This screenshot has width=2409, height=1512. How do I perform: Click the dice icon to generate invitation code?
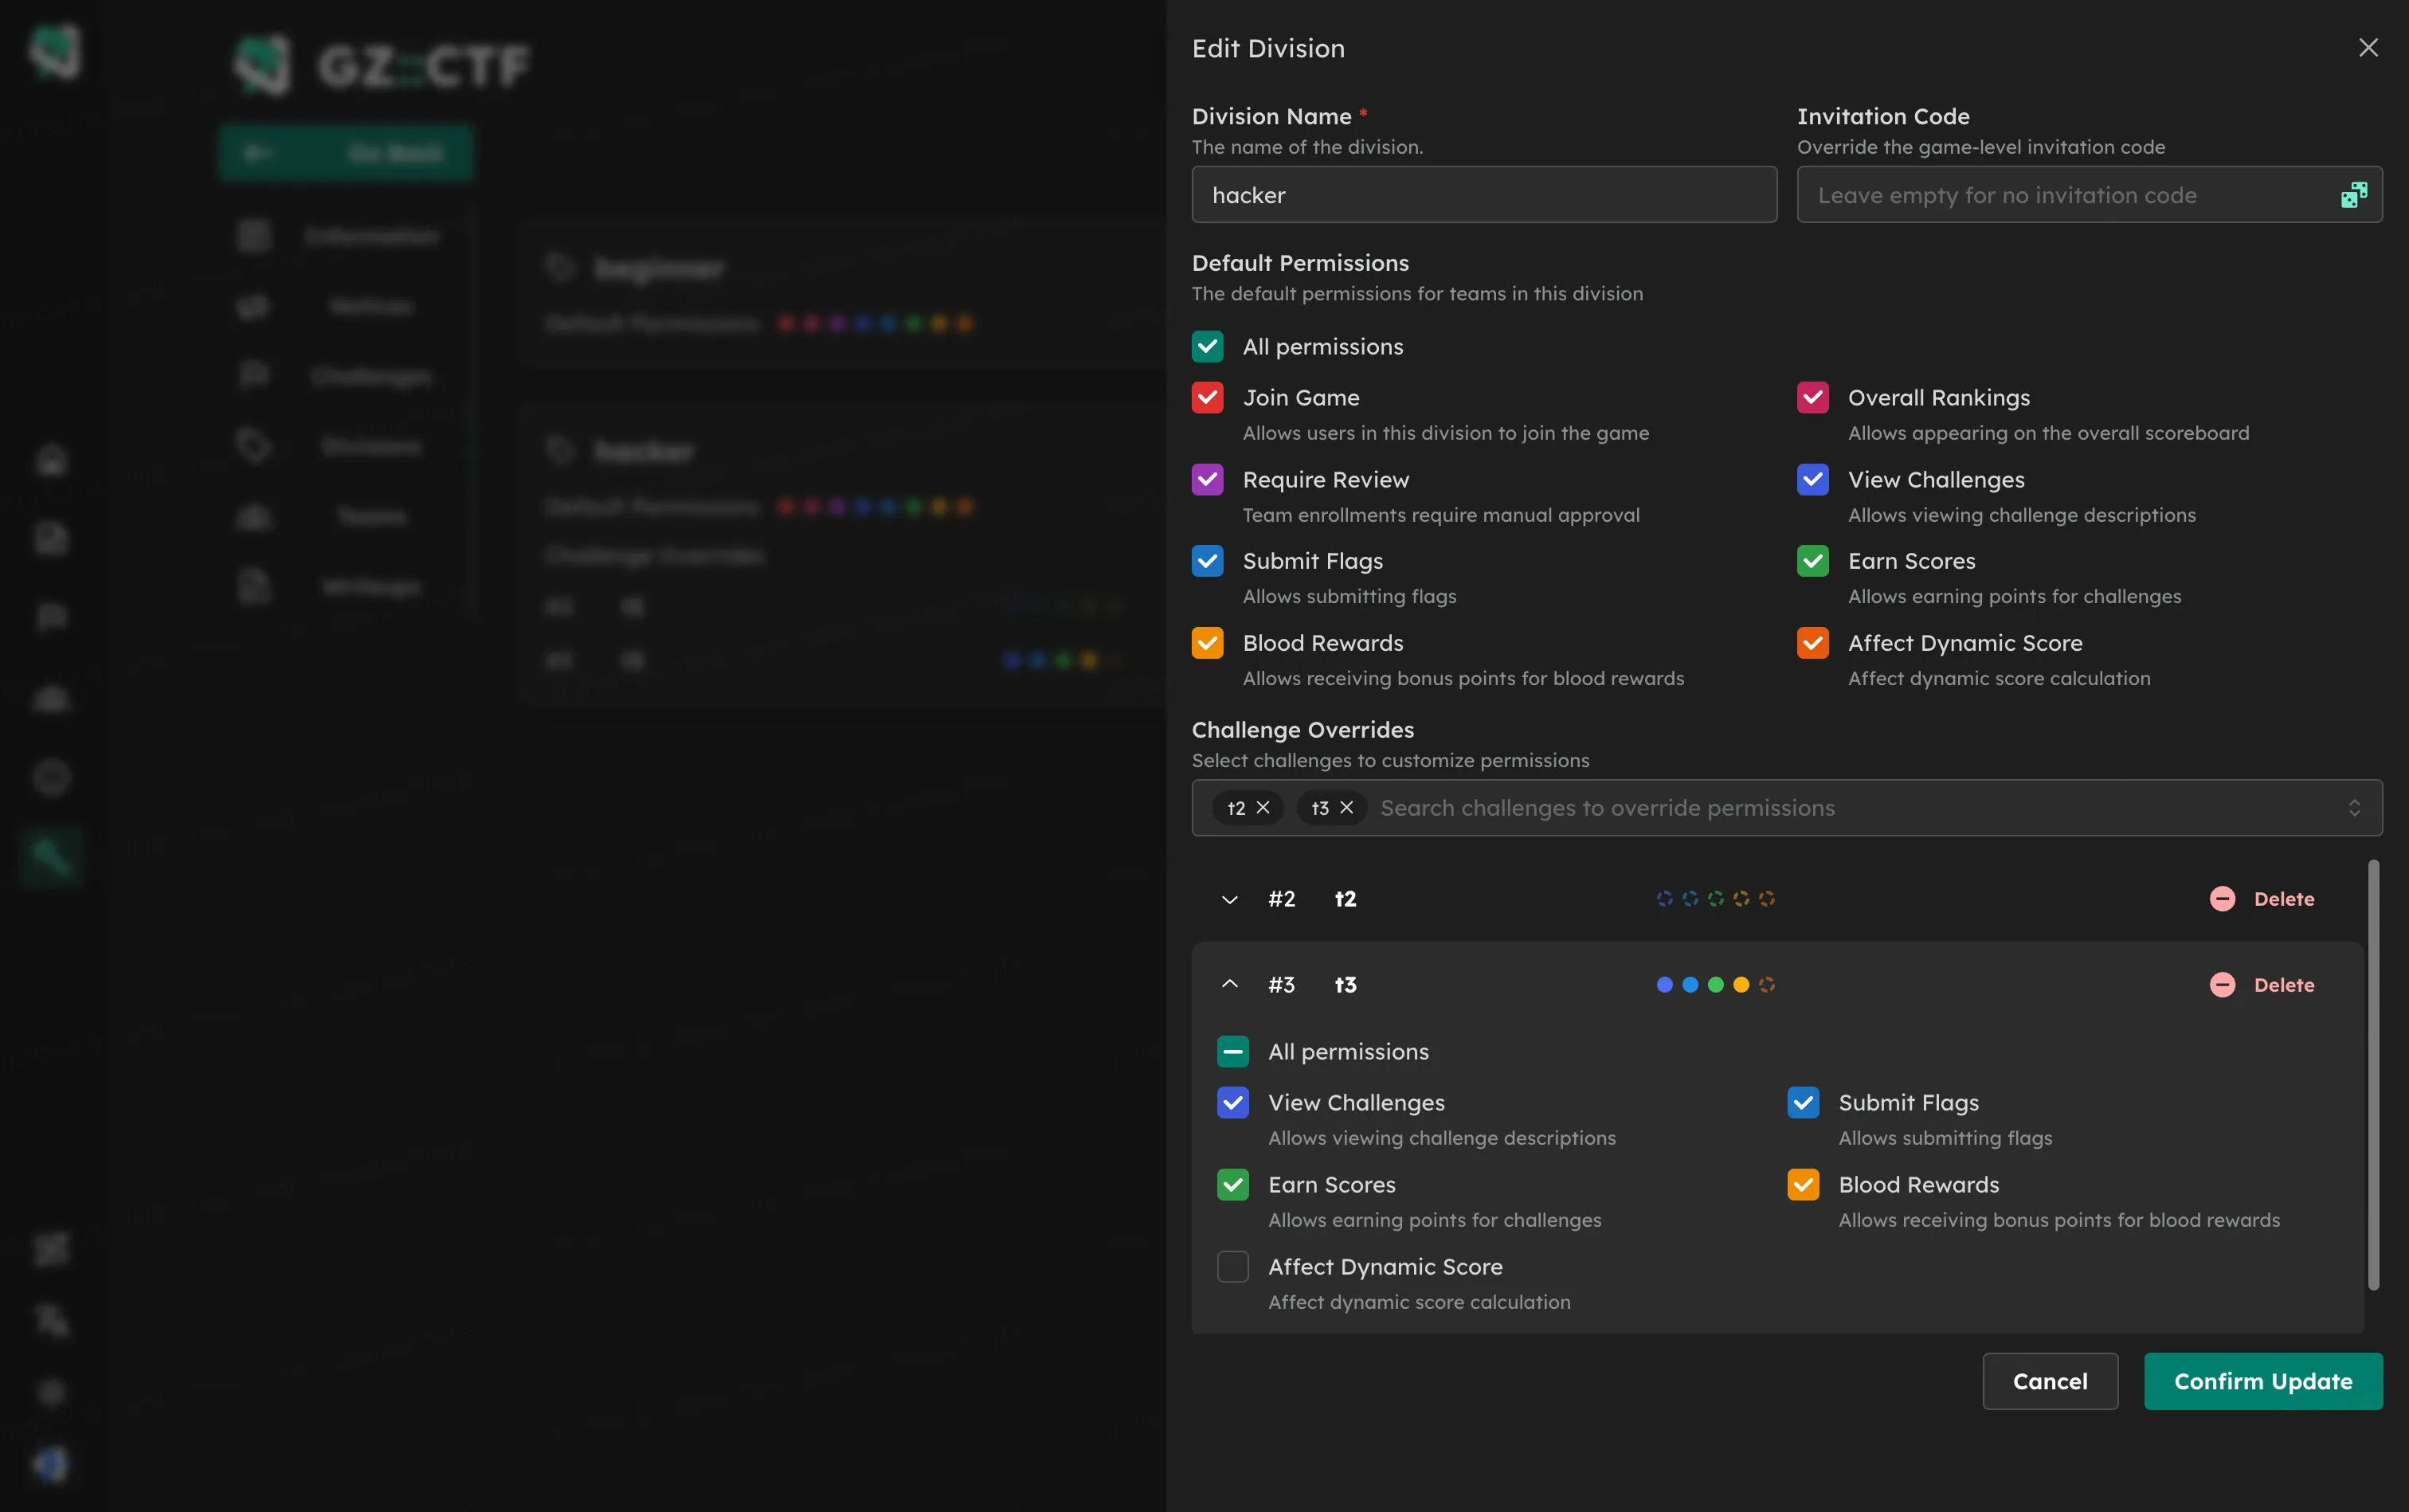(2353, 194)
